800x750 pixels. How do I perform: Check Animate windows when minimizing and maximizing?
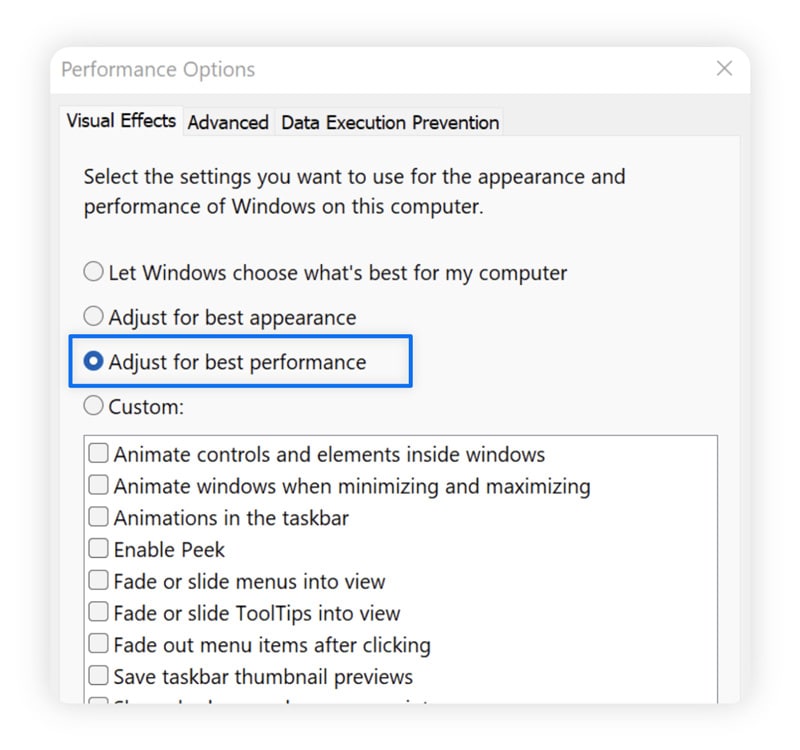tap(98, 485)
